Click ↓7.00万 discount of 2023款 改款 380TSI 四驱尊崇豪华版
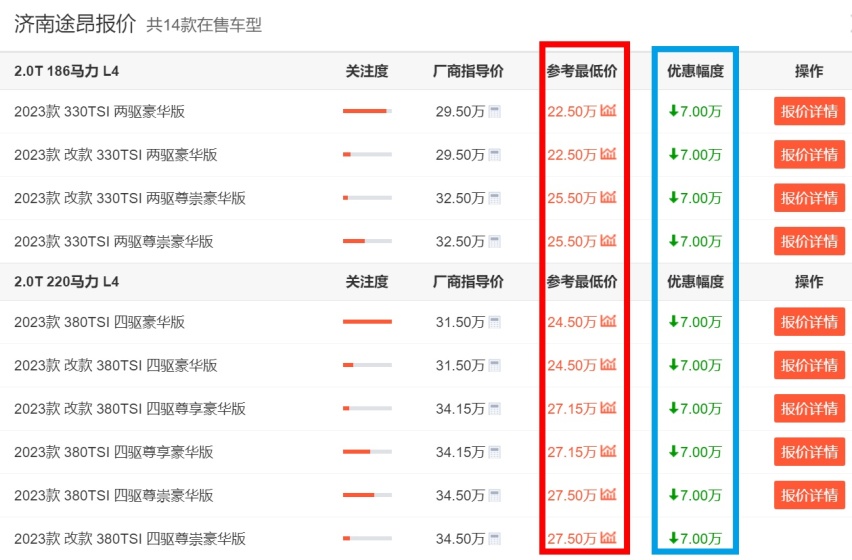Image resolution: width=852 pixels, height=560 pixels. (x=695, y=539)
